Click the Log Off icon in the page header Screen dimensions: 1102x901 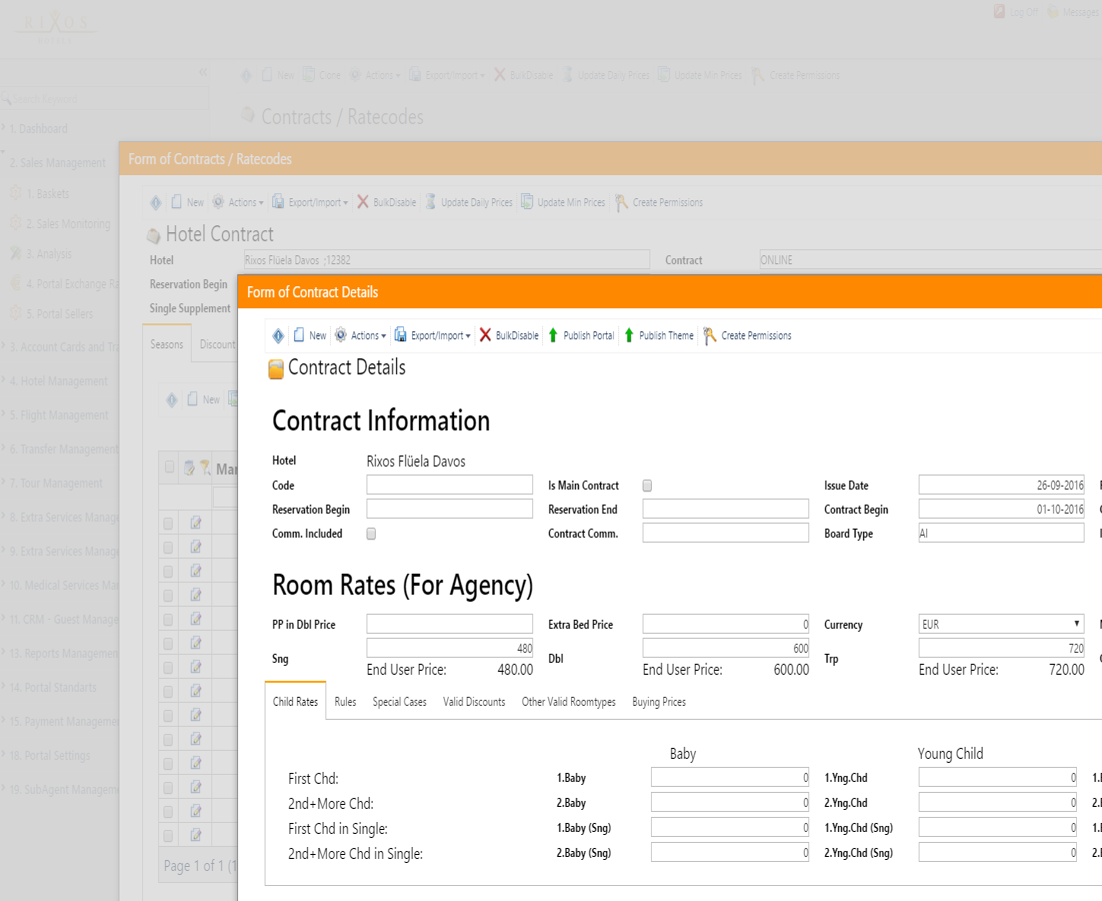(999, 12)
